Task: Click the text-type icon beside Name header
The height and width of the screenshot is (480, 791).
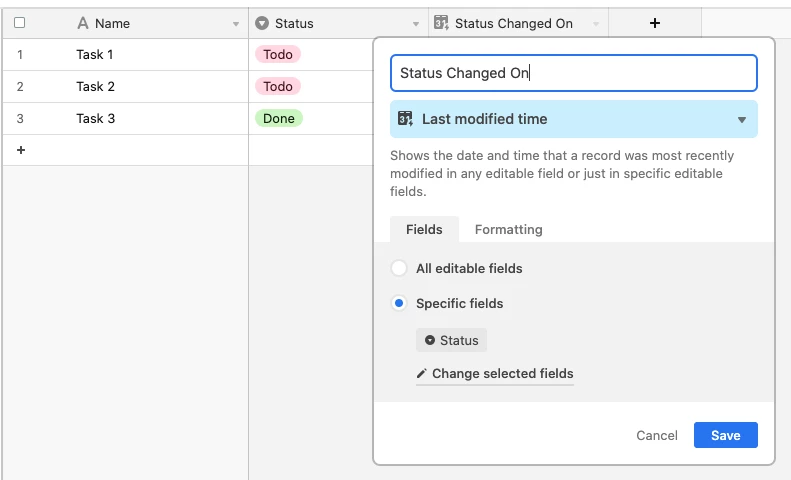Action: [83, 23]
